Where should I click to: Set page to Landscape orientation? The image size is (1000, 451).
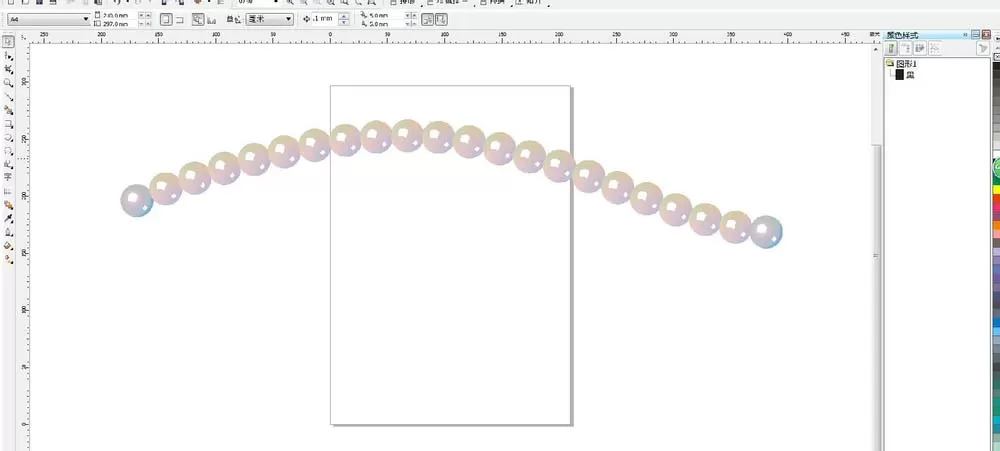pyautogui.click(x=179, y=20)
